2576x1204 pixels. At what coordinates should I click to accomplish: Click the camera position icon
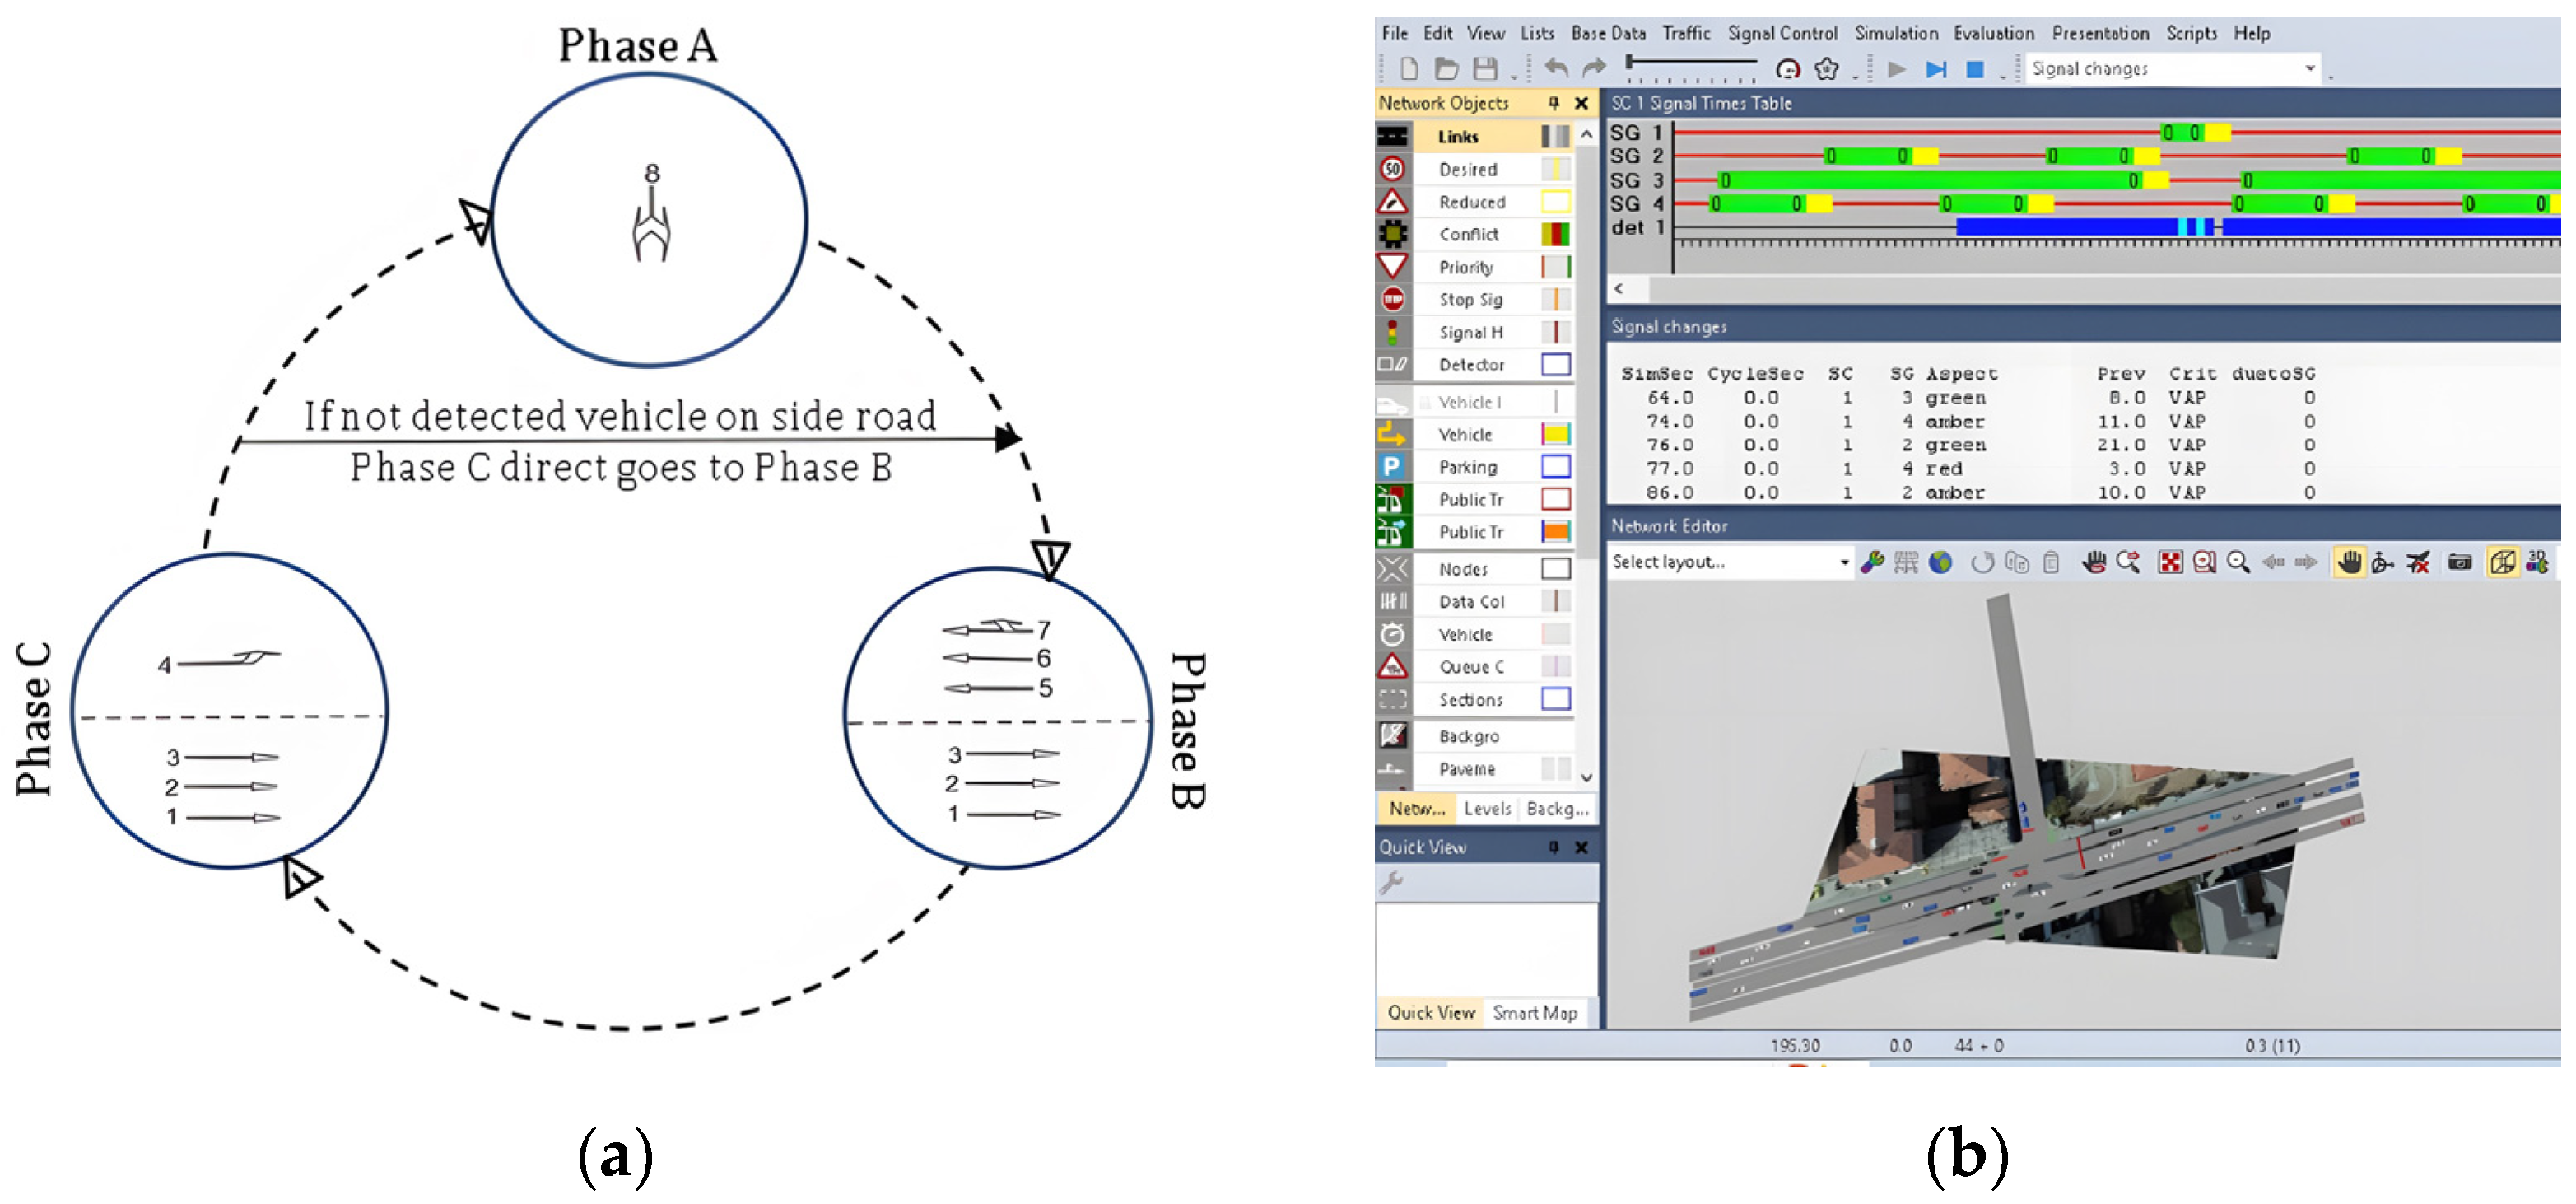[2460, 562]
